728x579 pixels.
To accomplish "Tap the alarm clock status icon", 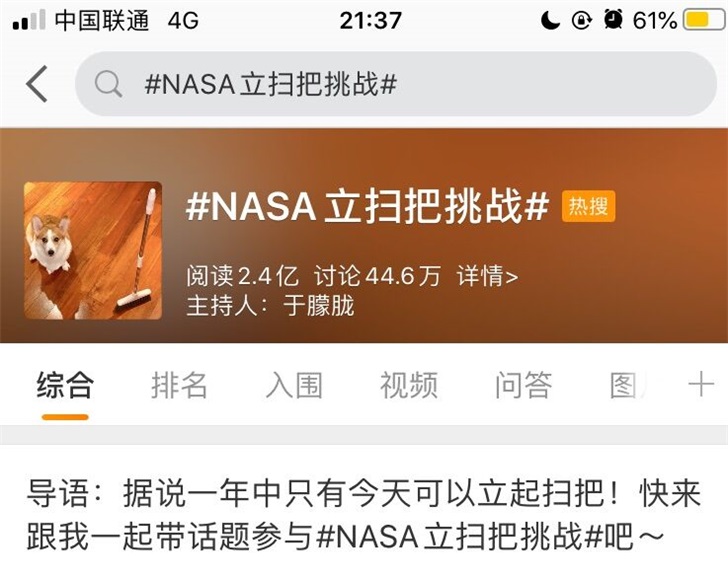I will tap(613, 20).
